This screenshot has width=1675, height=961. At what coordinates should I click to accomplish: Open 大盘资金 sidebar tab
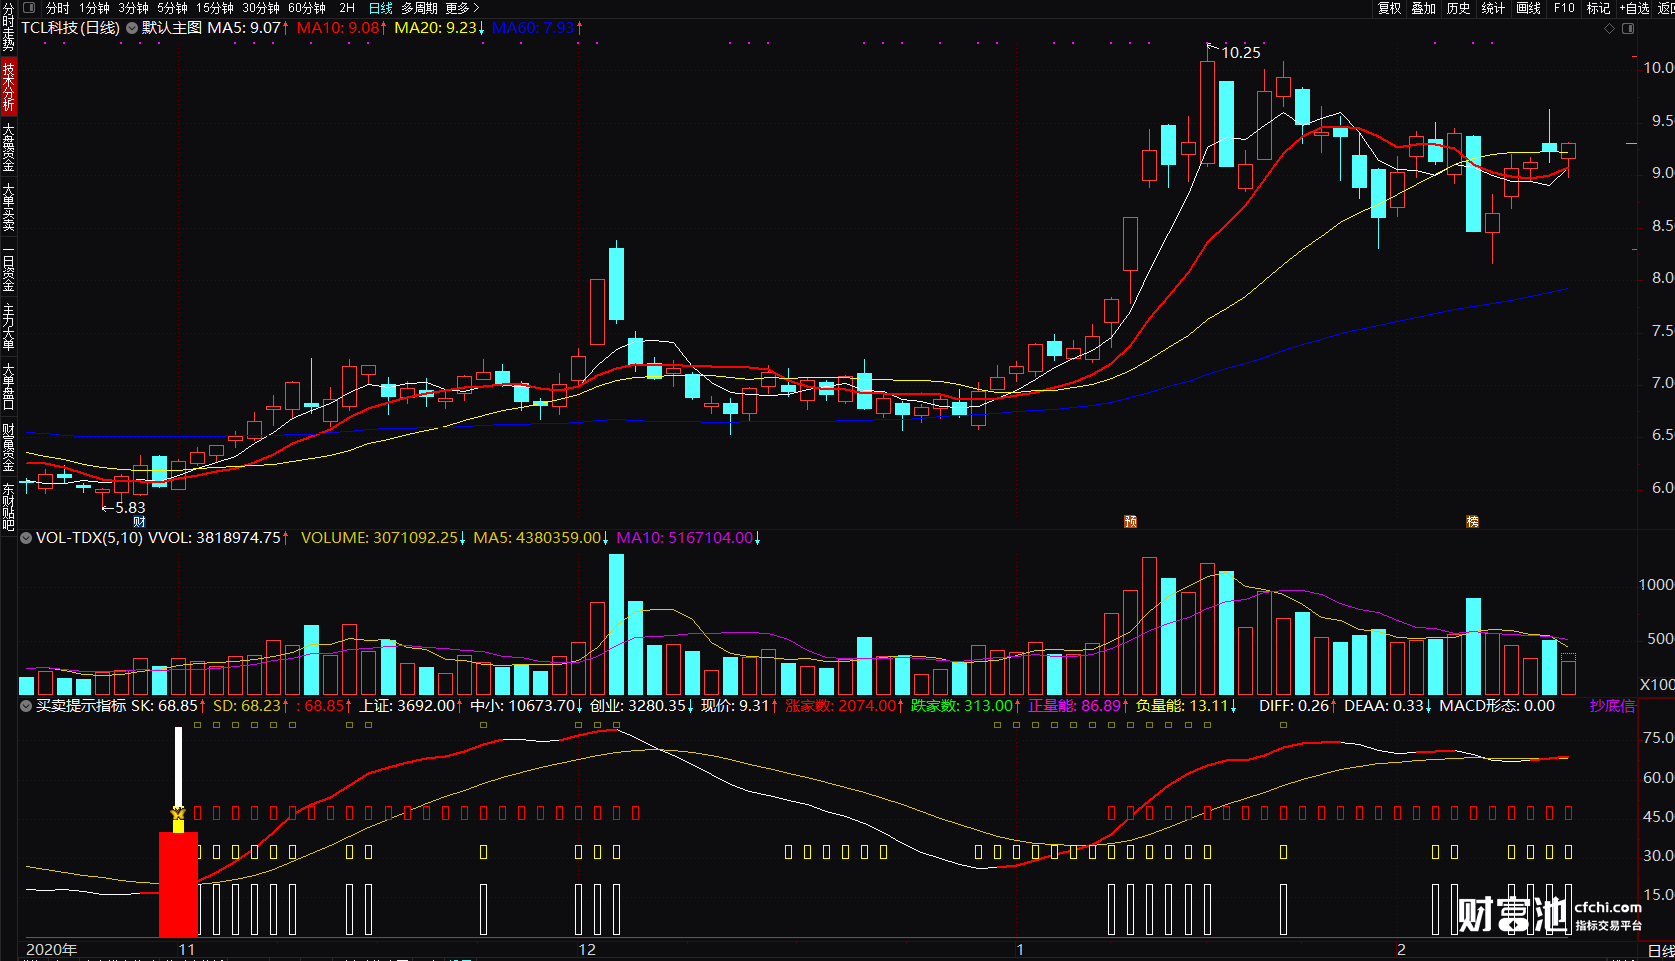[x=8, y=147]
